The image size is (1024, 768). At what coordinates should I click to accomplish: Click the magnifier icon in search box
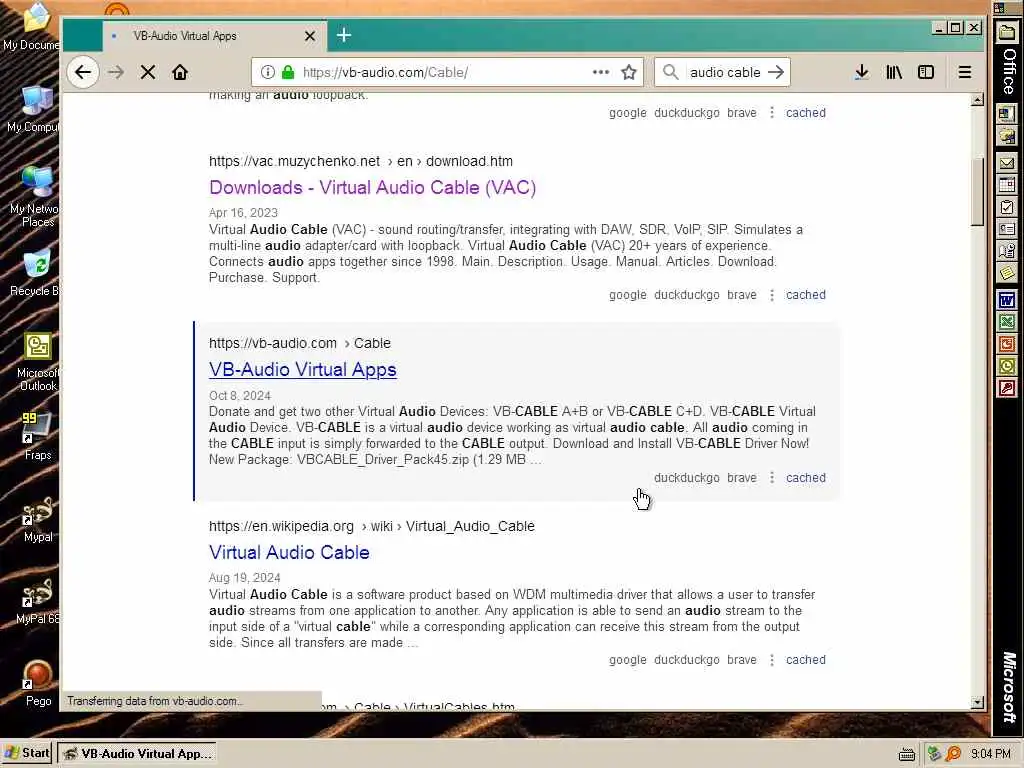(671, 72)
